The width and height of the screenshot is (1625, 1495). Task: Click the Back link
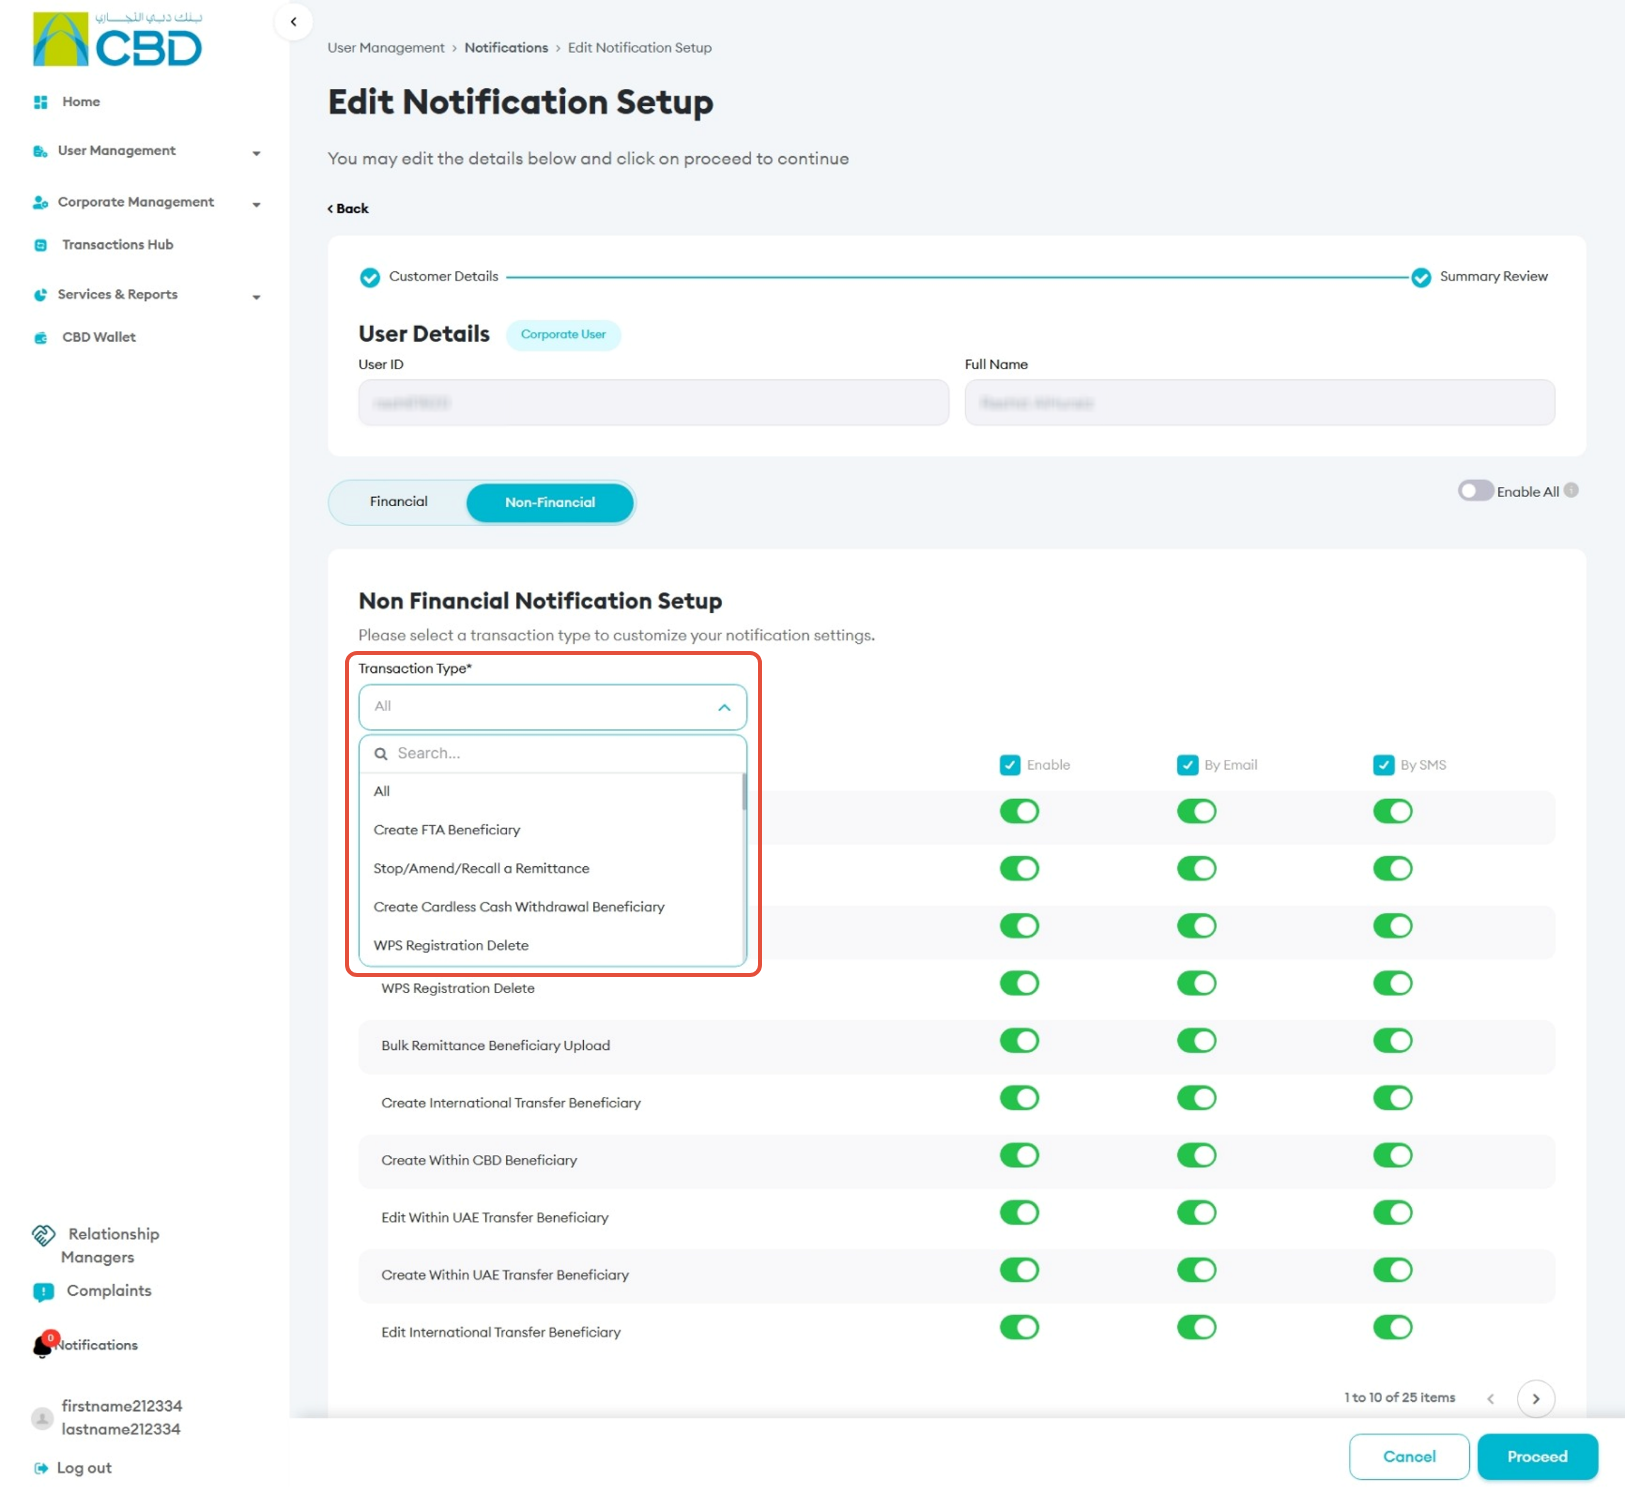[x=348, y=209]
